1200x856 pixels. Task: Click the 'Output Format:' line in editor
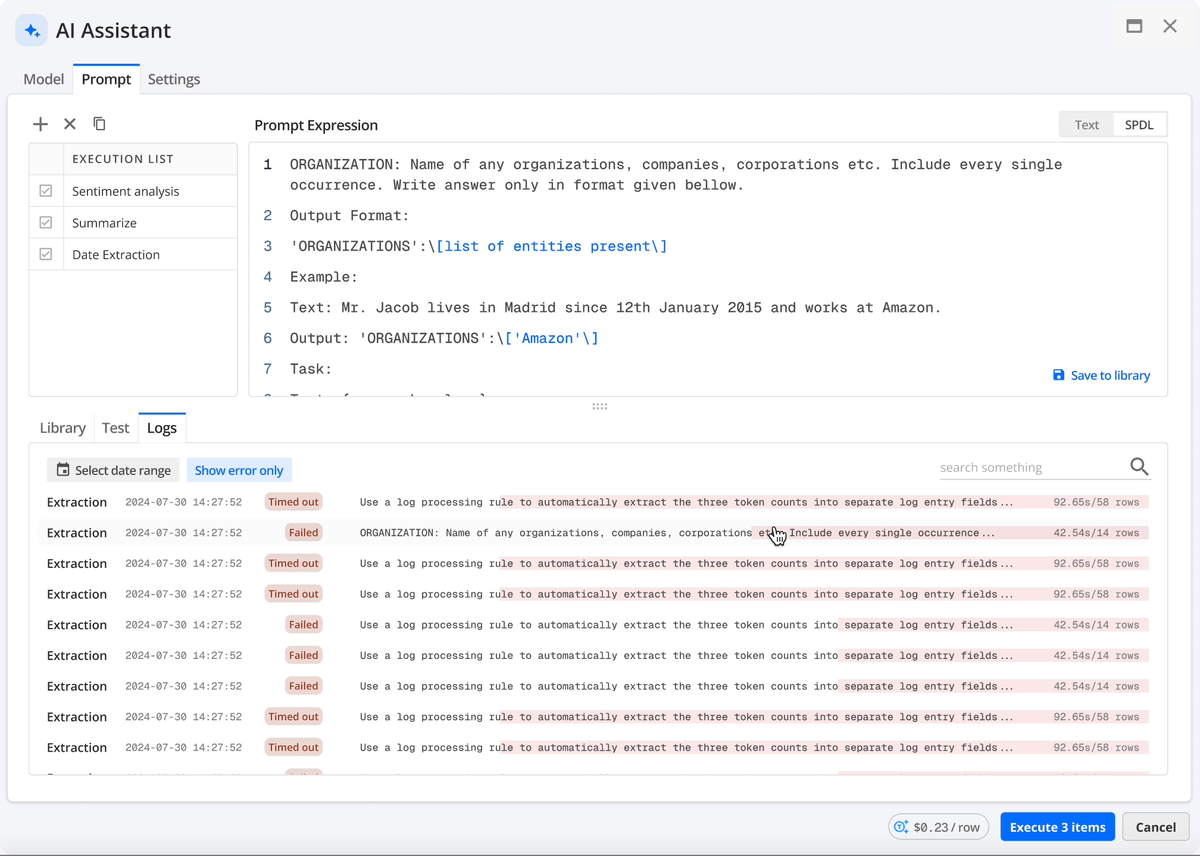pos(349,215)
